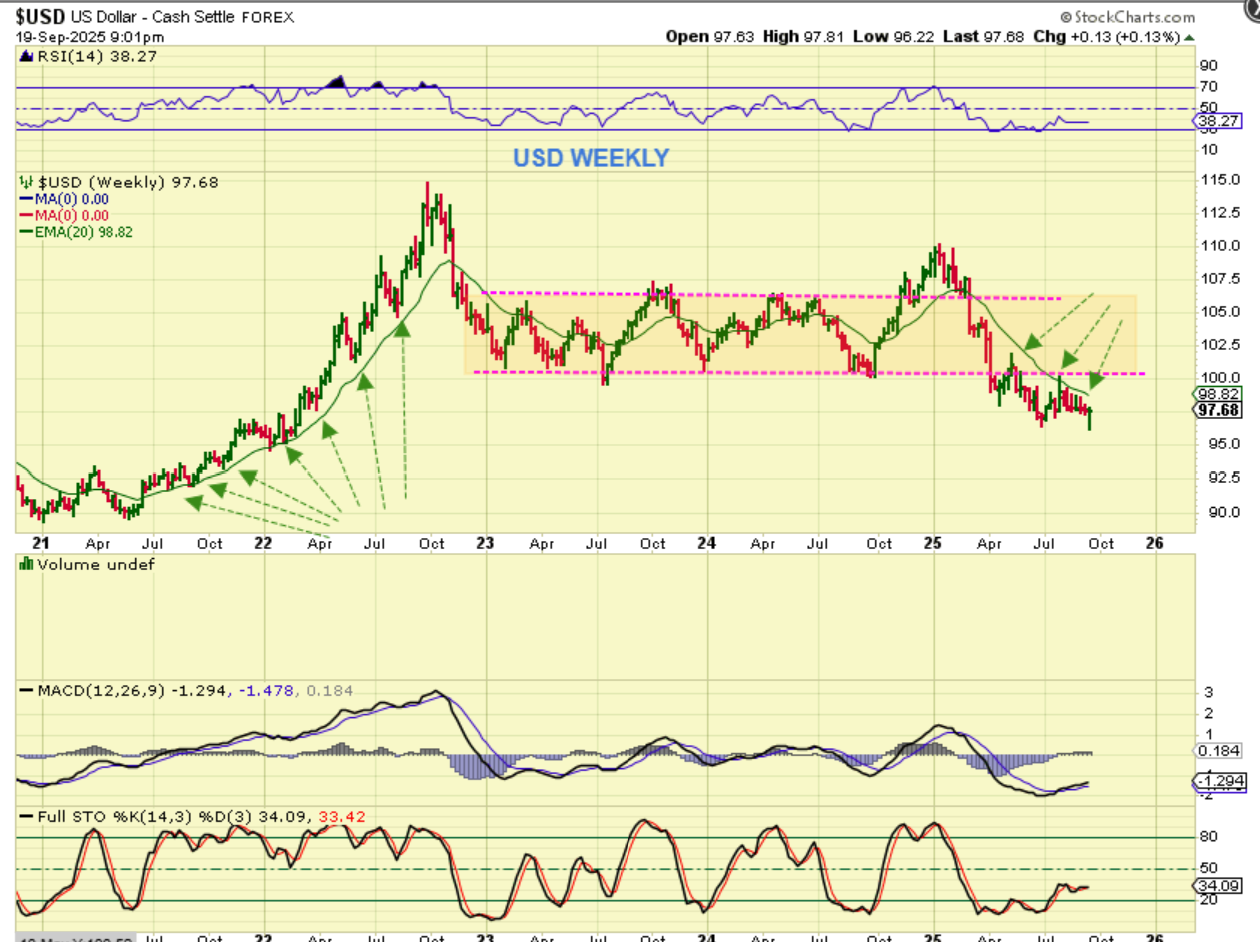Click the 70 label on RSI axis
The image size is (1260, 942).
(1208, 87)
